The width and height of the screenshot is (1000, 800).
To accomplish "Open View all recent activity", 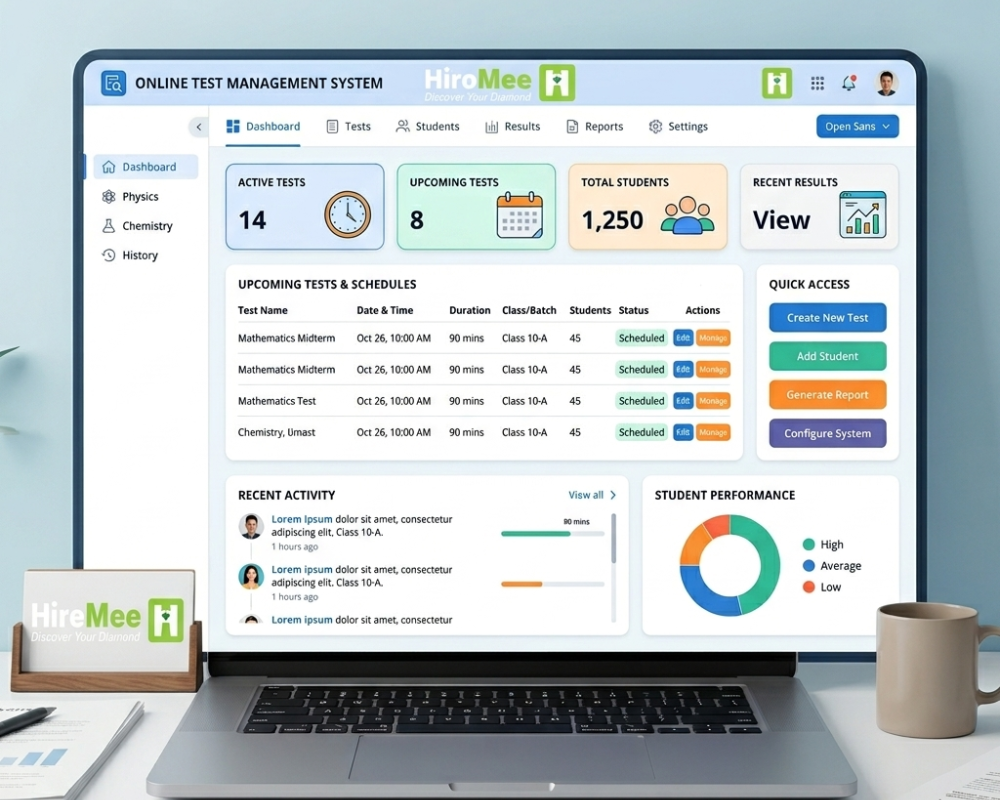I will pyautogui.click(x=585, y=495).
